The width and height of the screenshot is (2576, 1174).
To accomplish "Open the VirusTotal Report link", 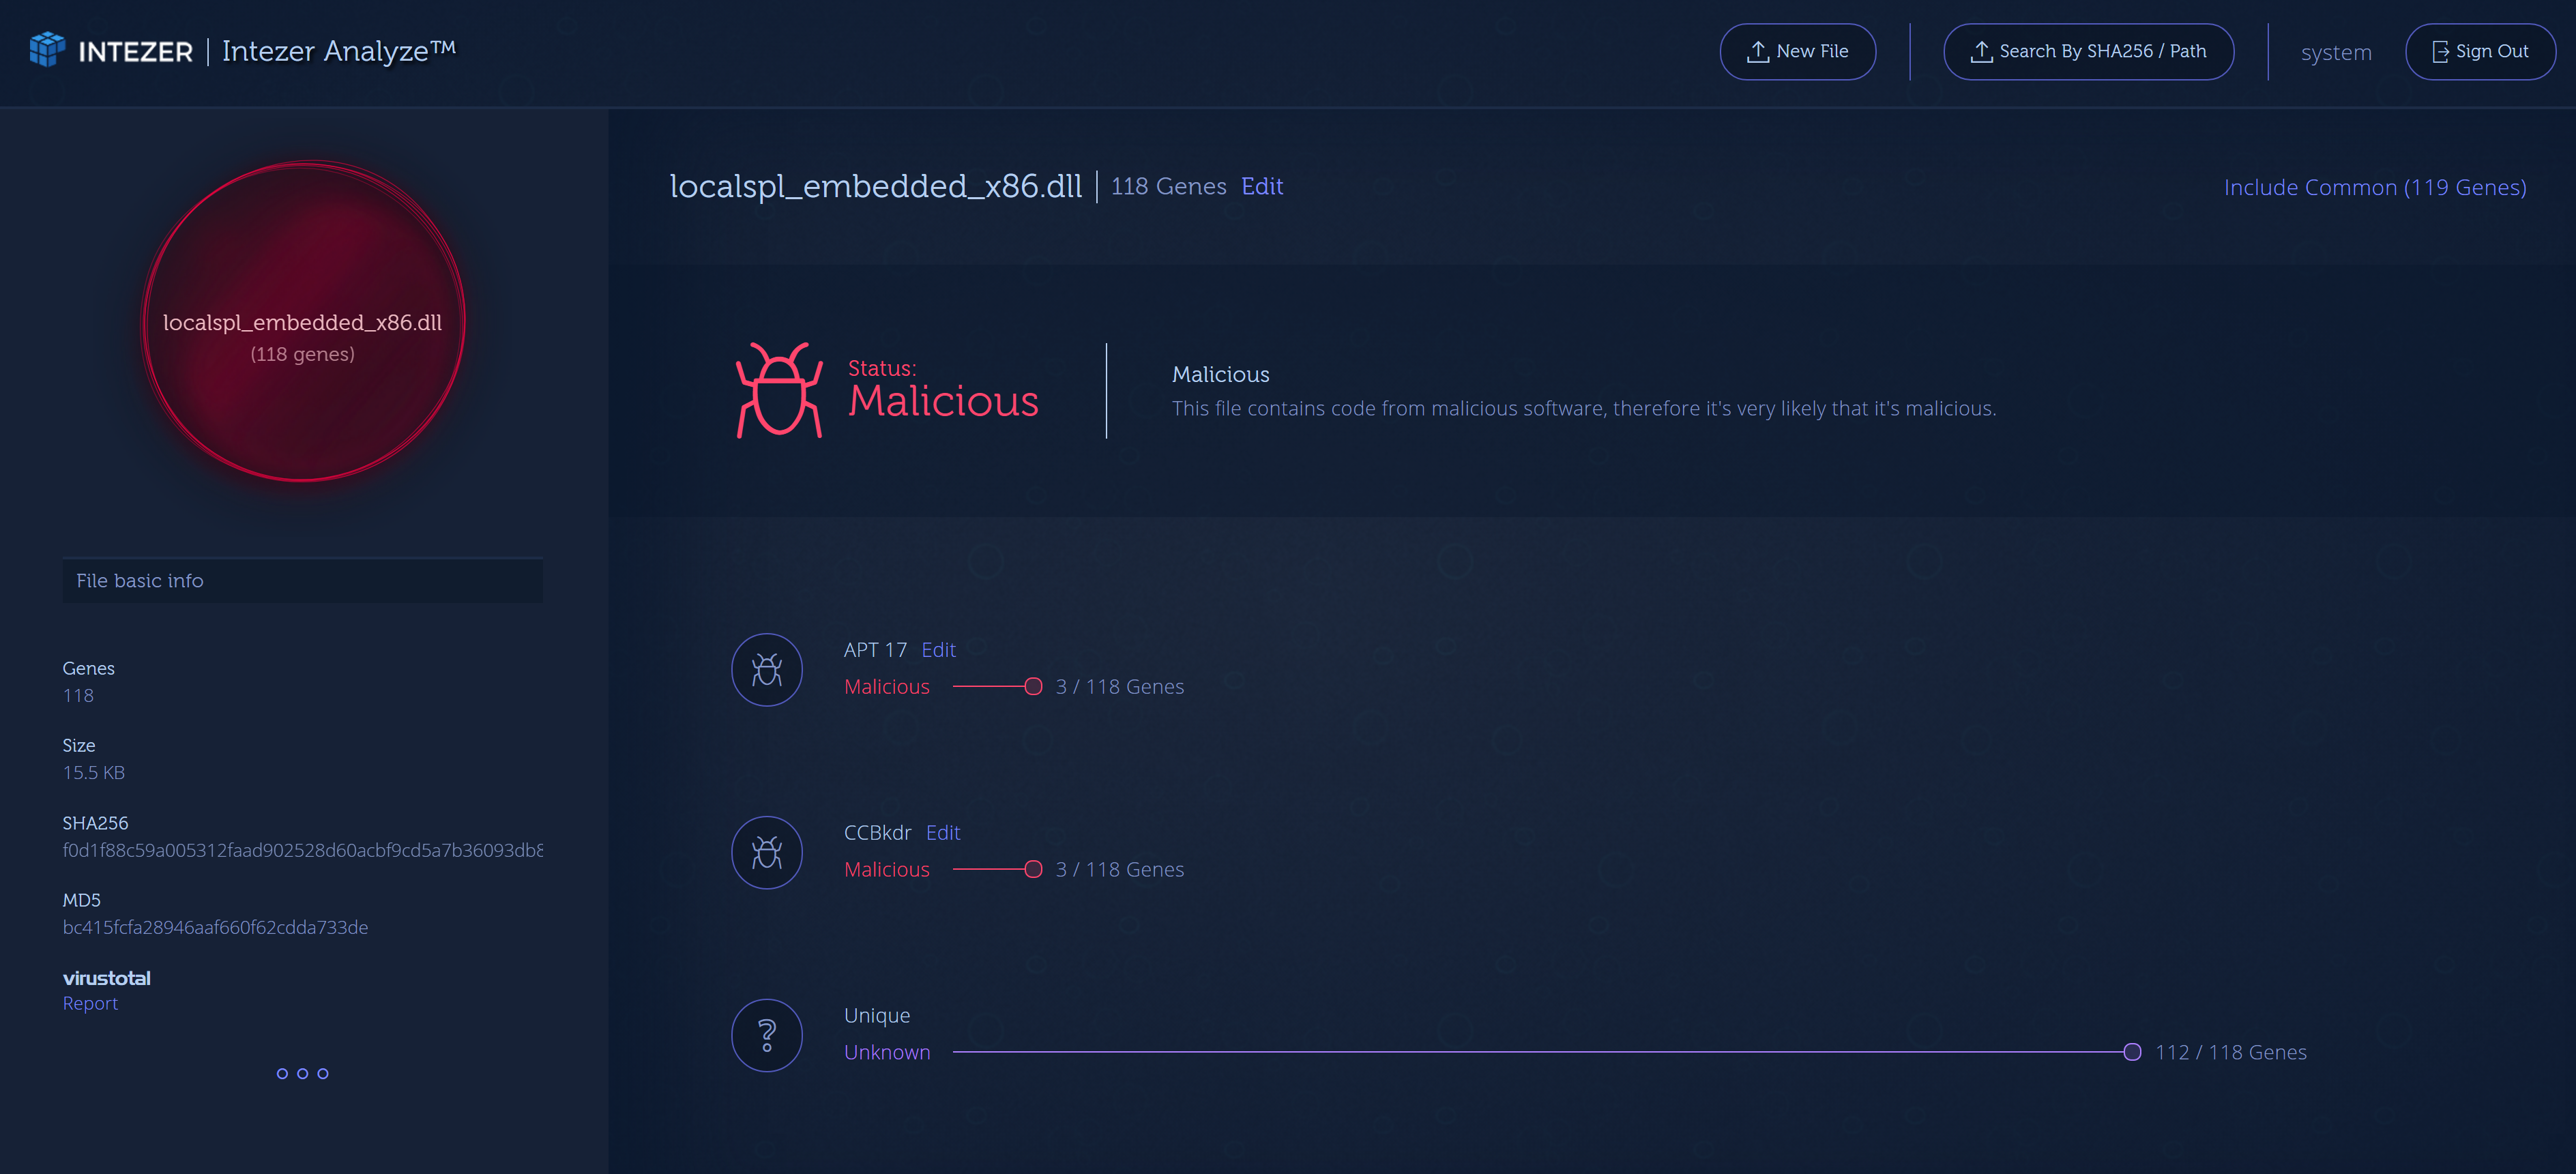I will tap(90, 1003).
